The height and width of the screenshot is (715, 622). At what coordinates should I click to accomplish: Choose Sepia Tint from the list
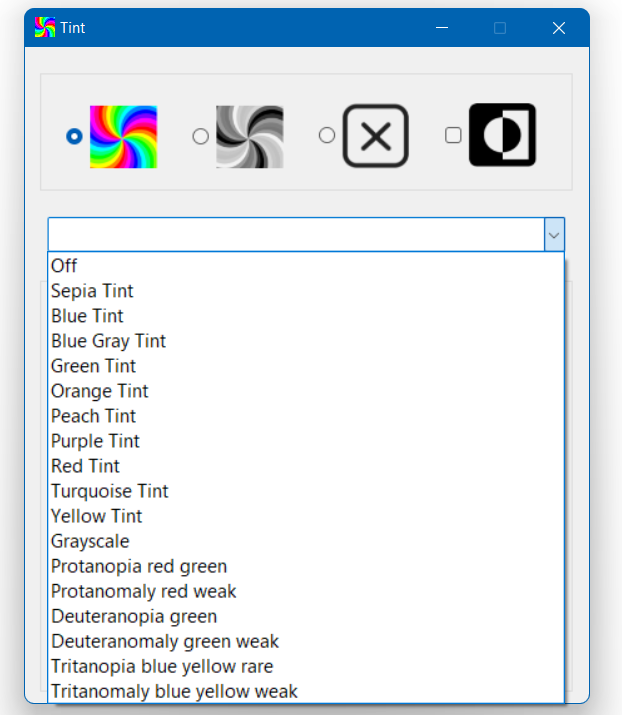(x=92, y=291)
